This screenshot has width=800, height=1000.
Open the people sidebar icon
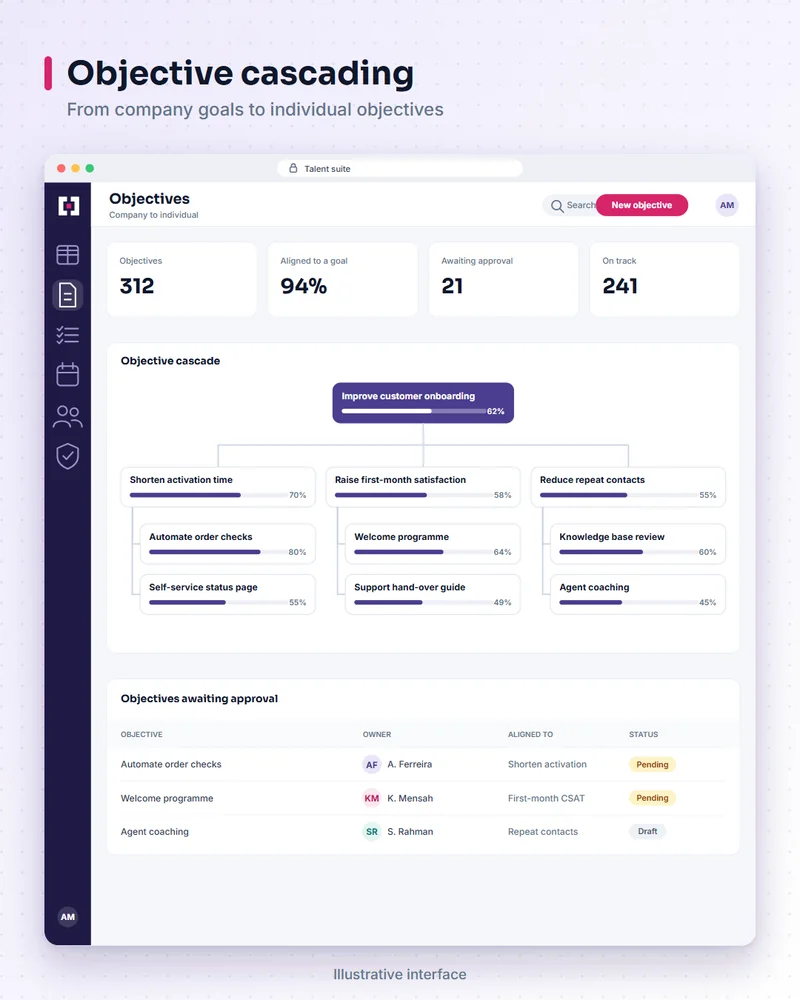[x=68, y=416]
